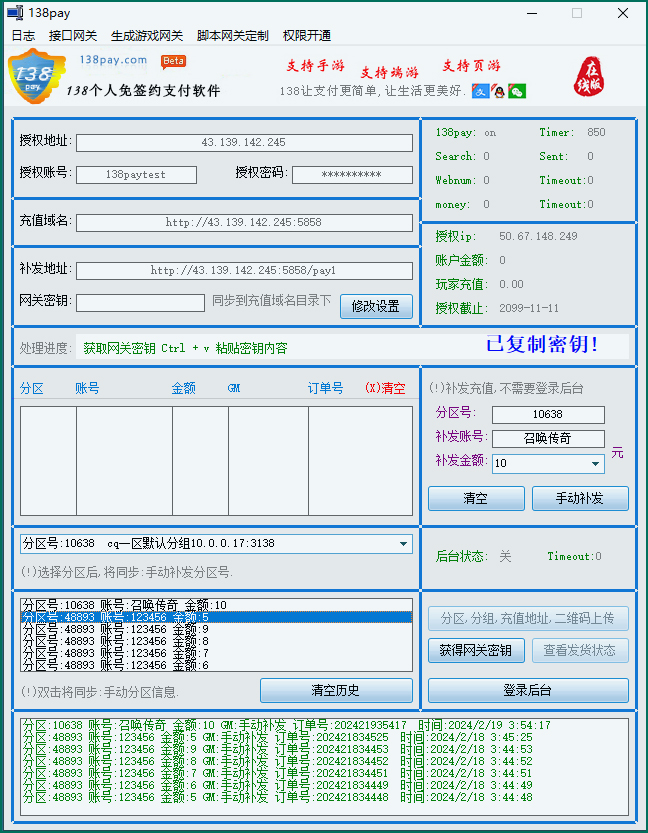Select history row 48893 with 金额:8
Image resolution: width=648 pixels, height=833 pixels.
click(x=216, y=641)
